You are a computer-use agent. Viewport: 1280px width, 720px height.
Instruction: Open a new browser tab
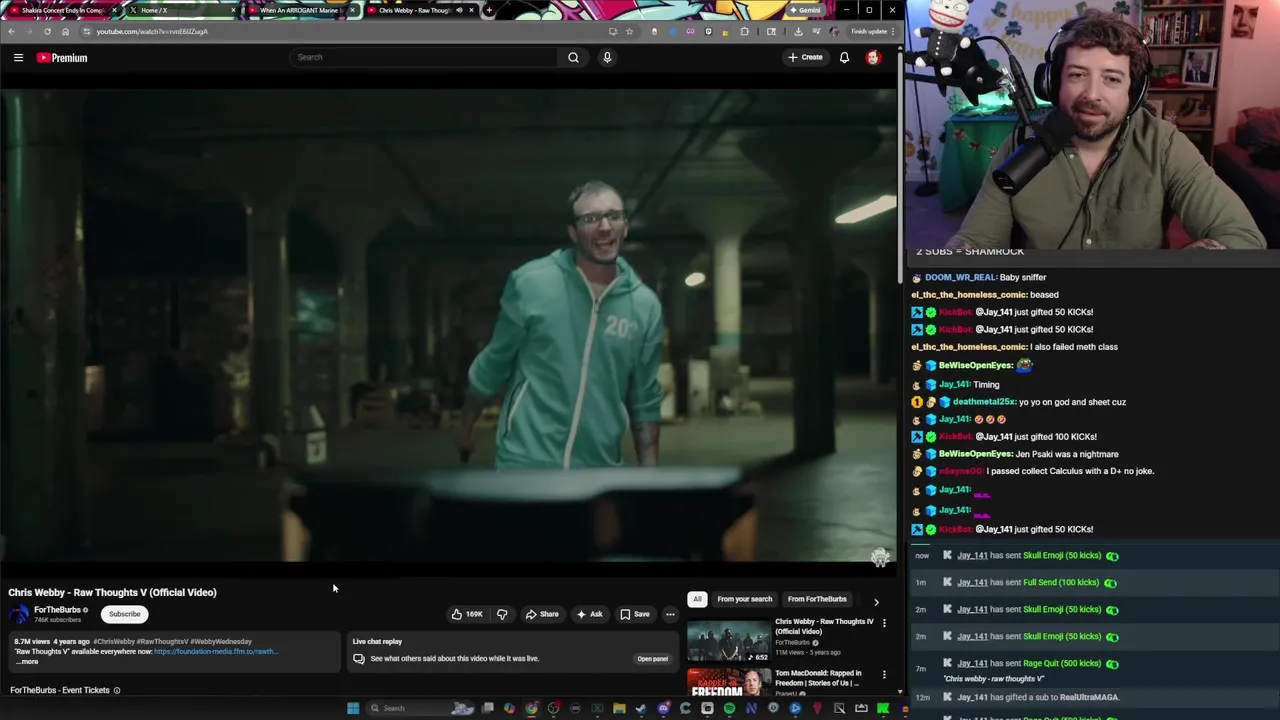pyautogui.click(x=488, y=10)
